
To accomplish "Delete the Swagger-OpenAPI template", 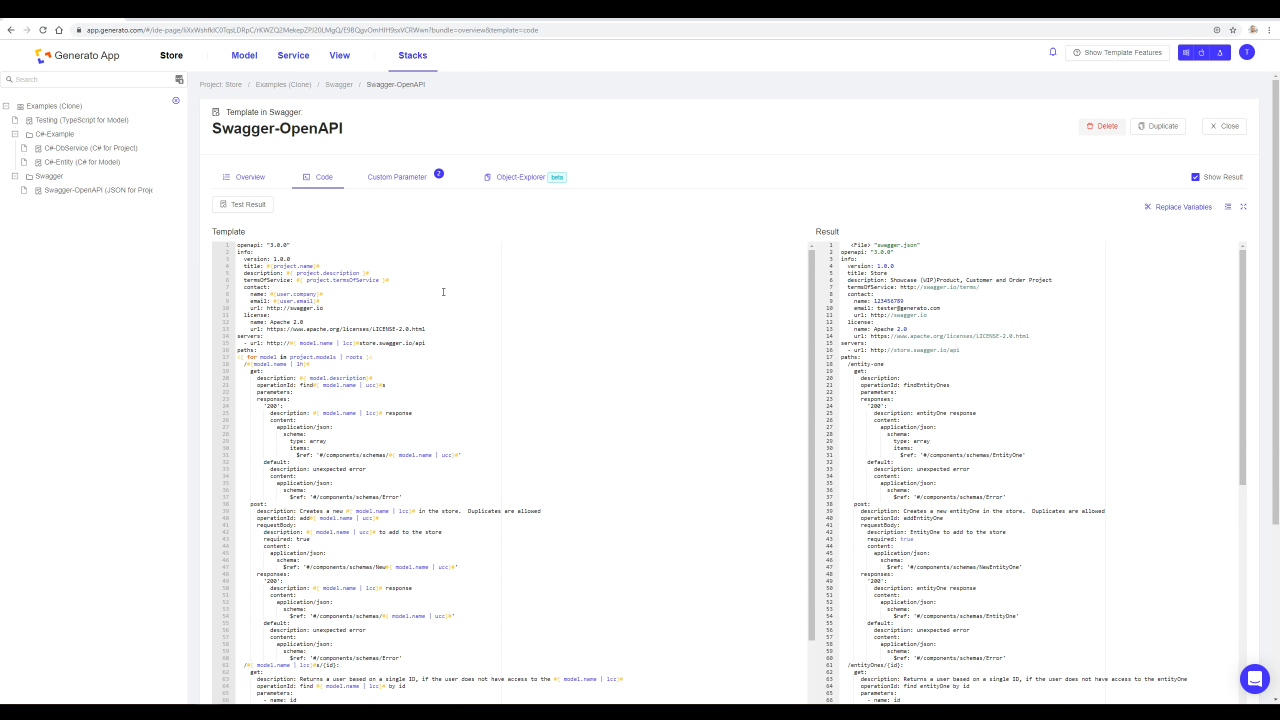I will click(x=1102, y=126).
